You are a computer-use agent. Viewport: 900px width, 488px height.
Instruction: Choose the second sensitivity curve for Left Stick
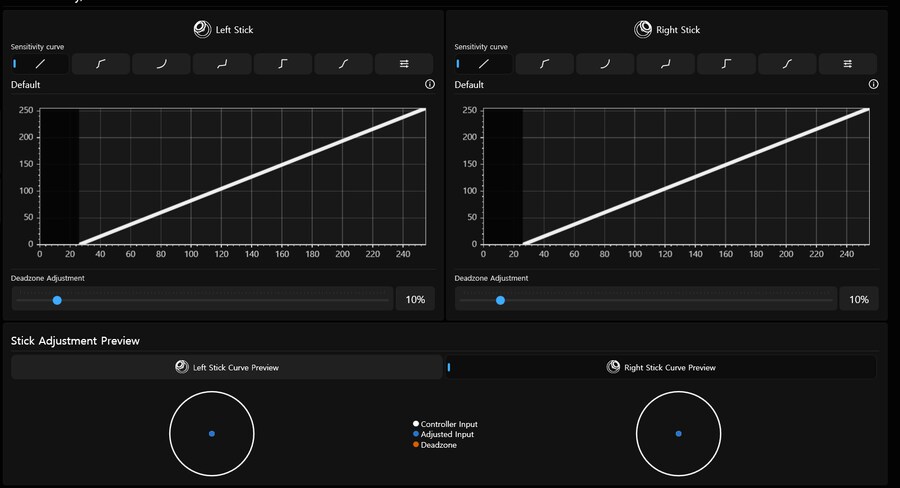(x=101, y=64)
